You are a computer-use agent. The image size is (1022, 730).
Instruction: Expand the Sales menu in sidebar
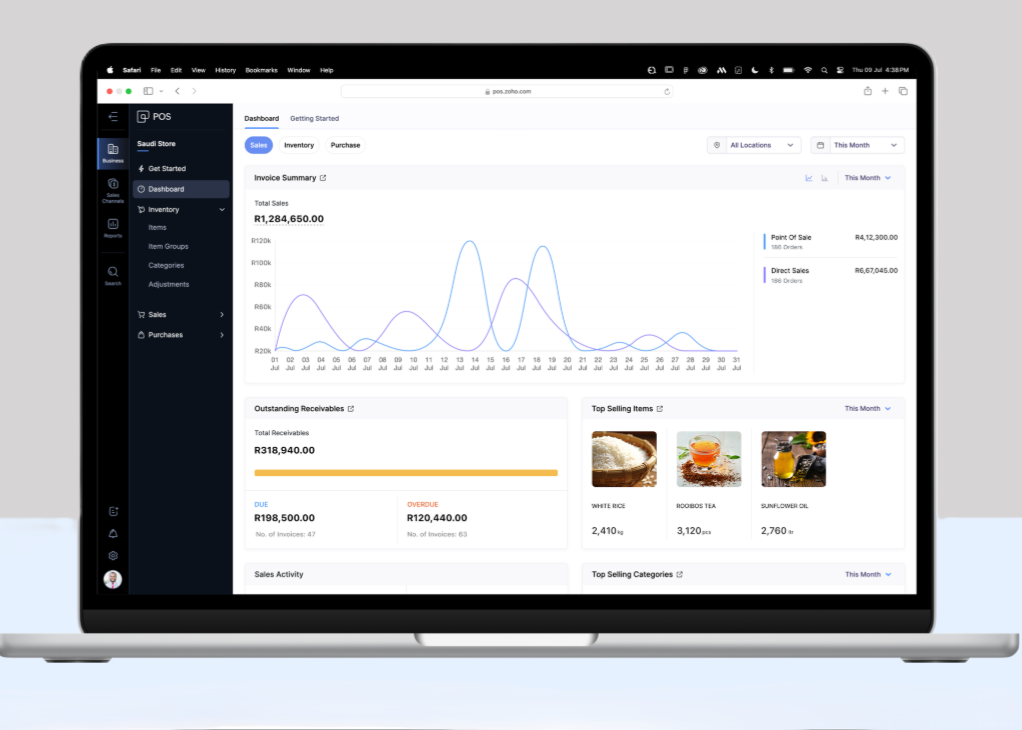181,315
